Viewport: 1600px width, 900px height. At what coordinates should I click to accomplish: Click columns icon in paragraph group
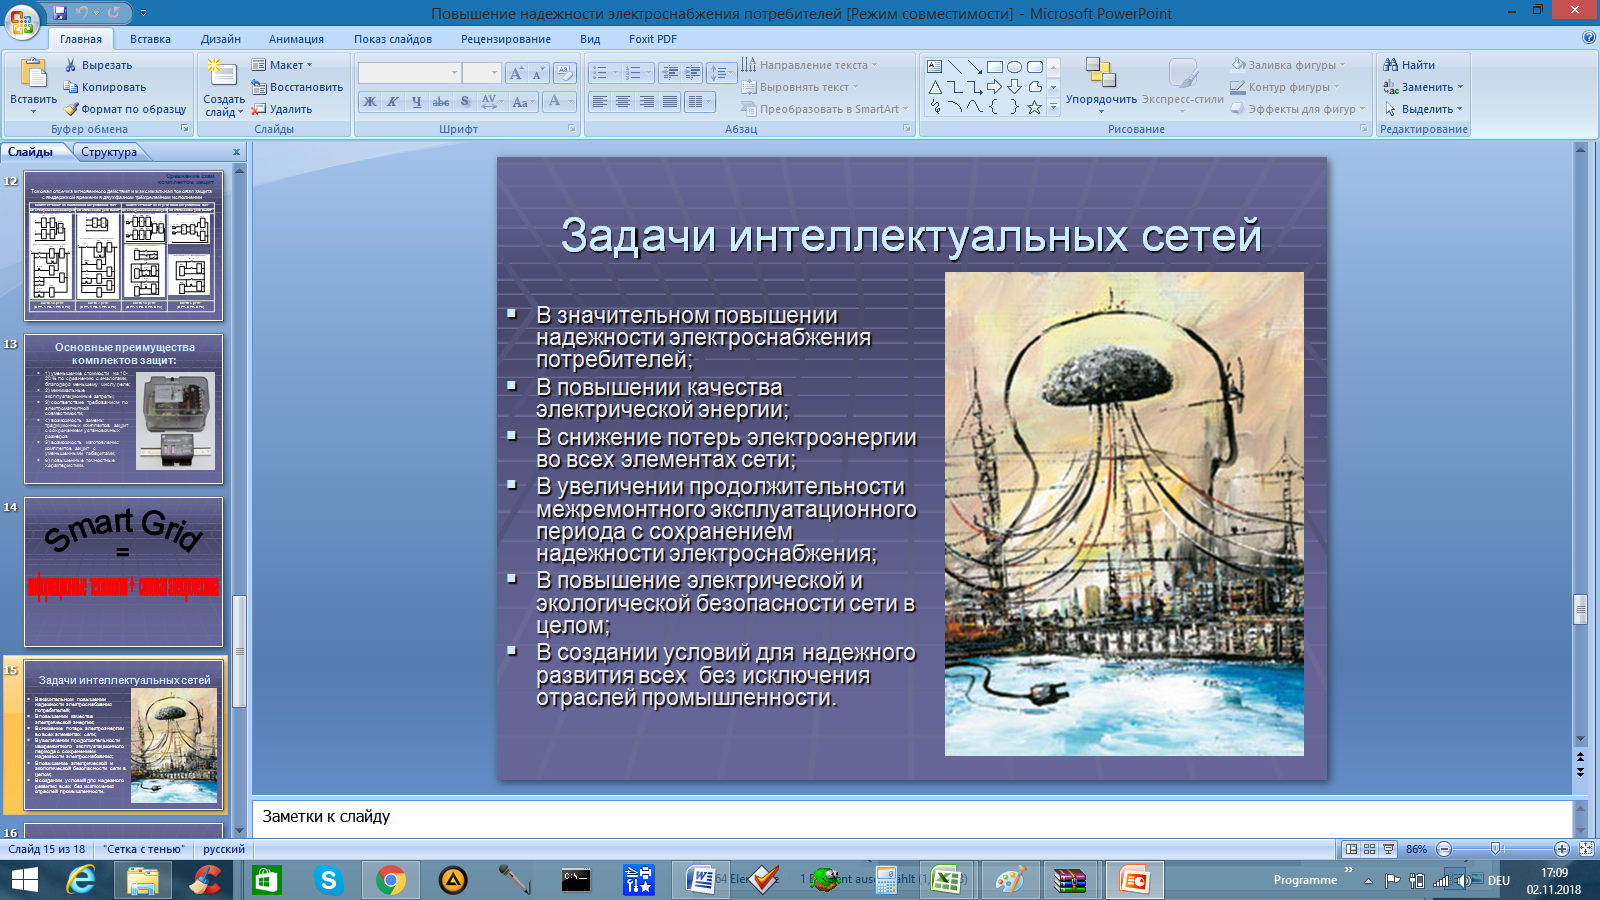pos(699,102)
